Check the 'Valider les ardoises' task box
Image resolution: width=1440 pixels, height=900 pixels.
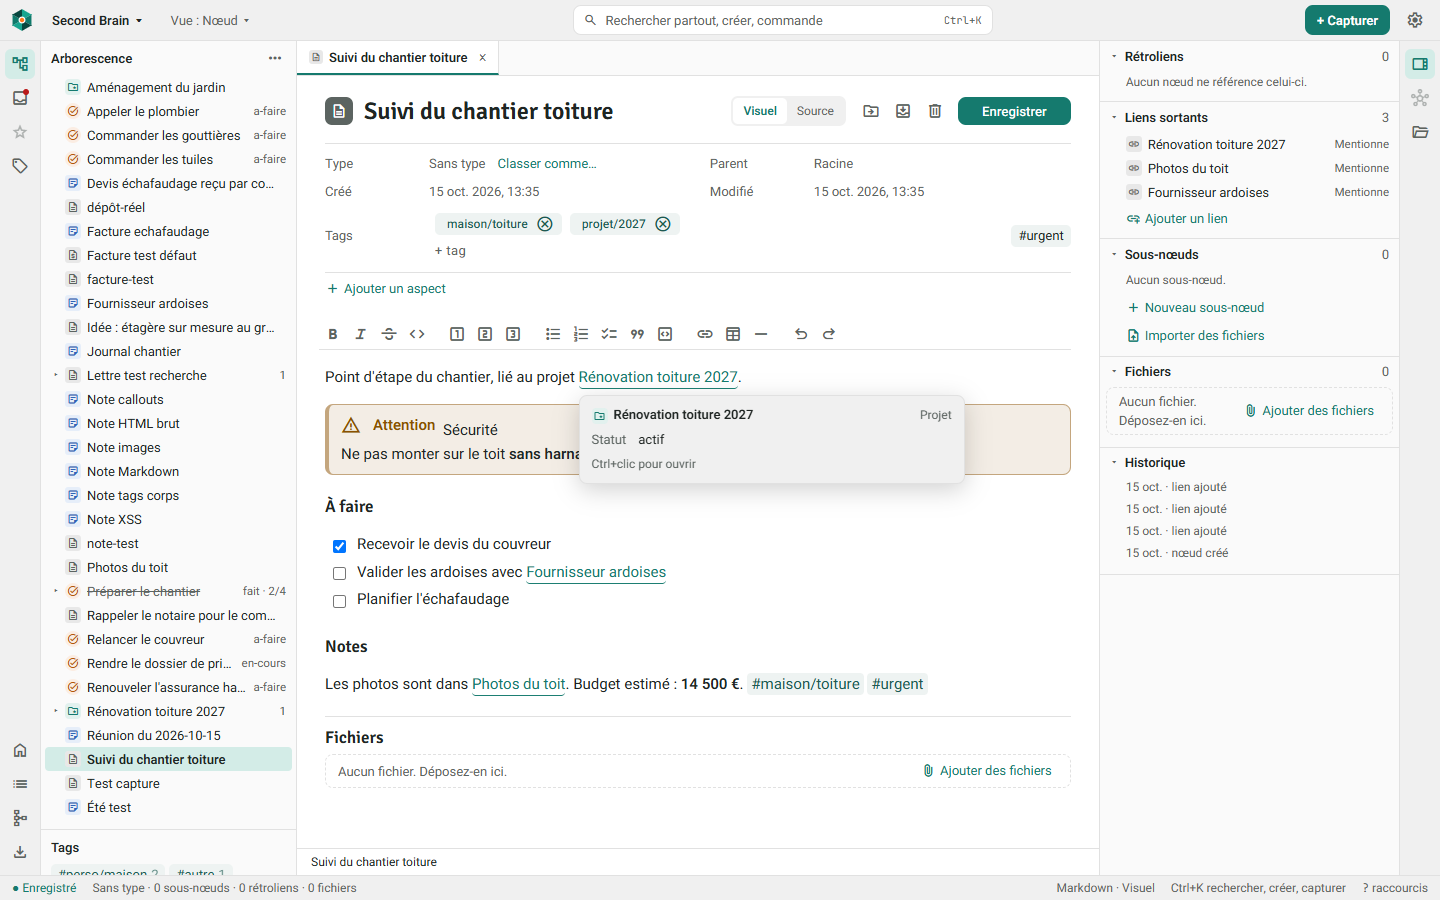[x=339, y=573]
